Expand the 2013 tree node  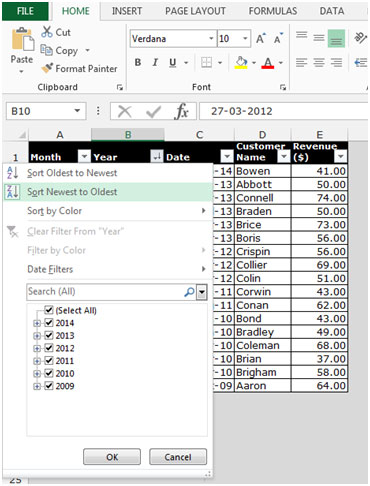[37, 336]
